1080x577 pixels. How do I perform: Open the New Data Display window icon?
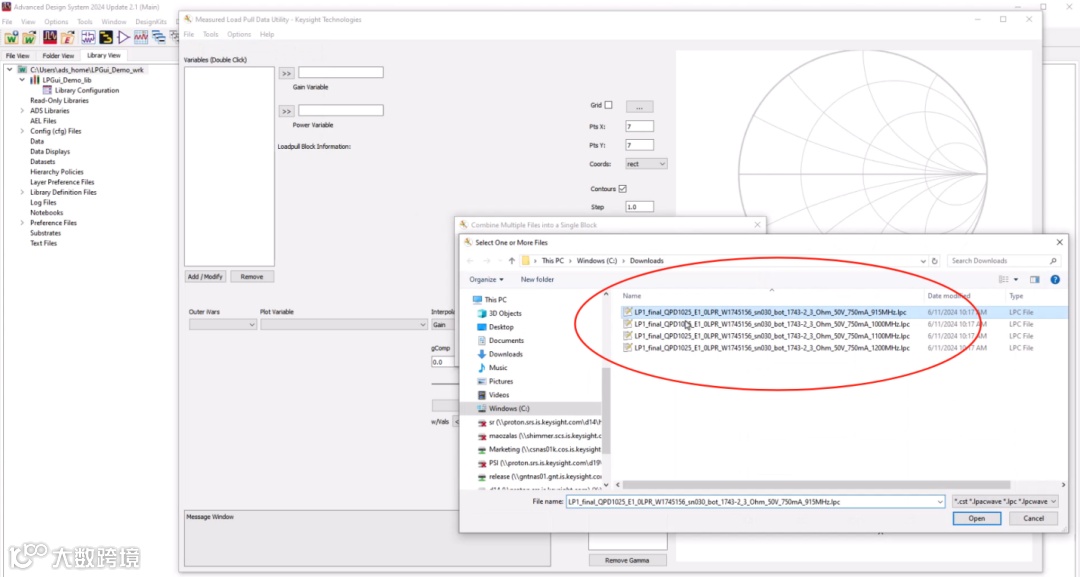[141, 36]
